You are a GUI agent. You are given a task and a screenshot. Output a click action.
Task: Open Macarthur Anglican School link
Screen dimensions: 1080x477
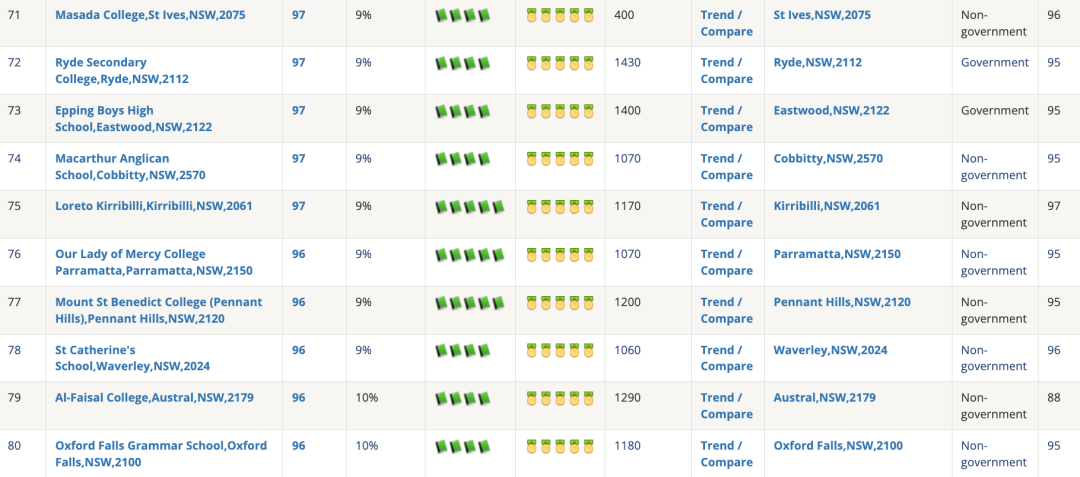click(x=130, y=167)
